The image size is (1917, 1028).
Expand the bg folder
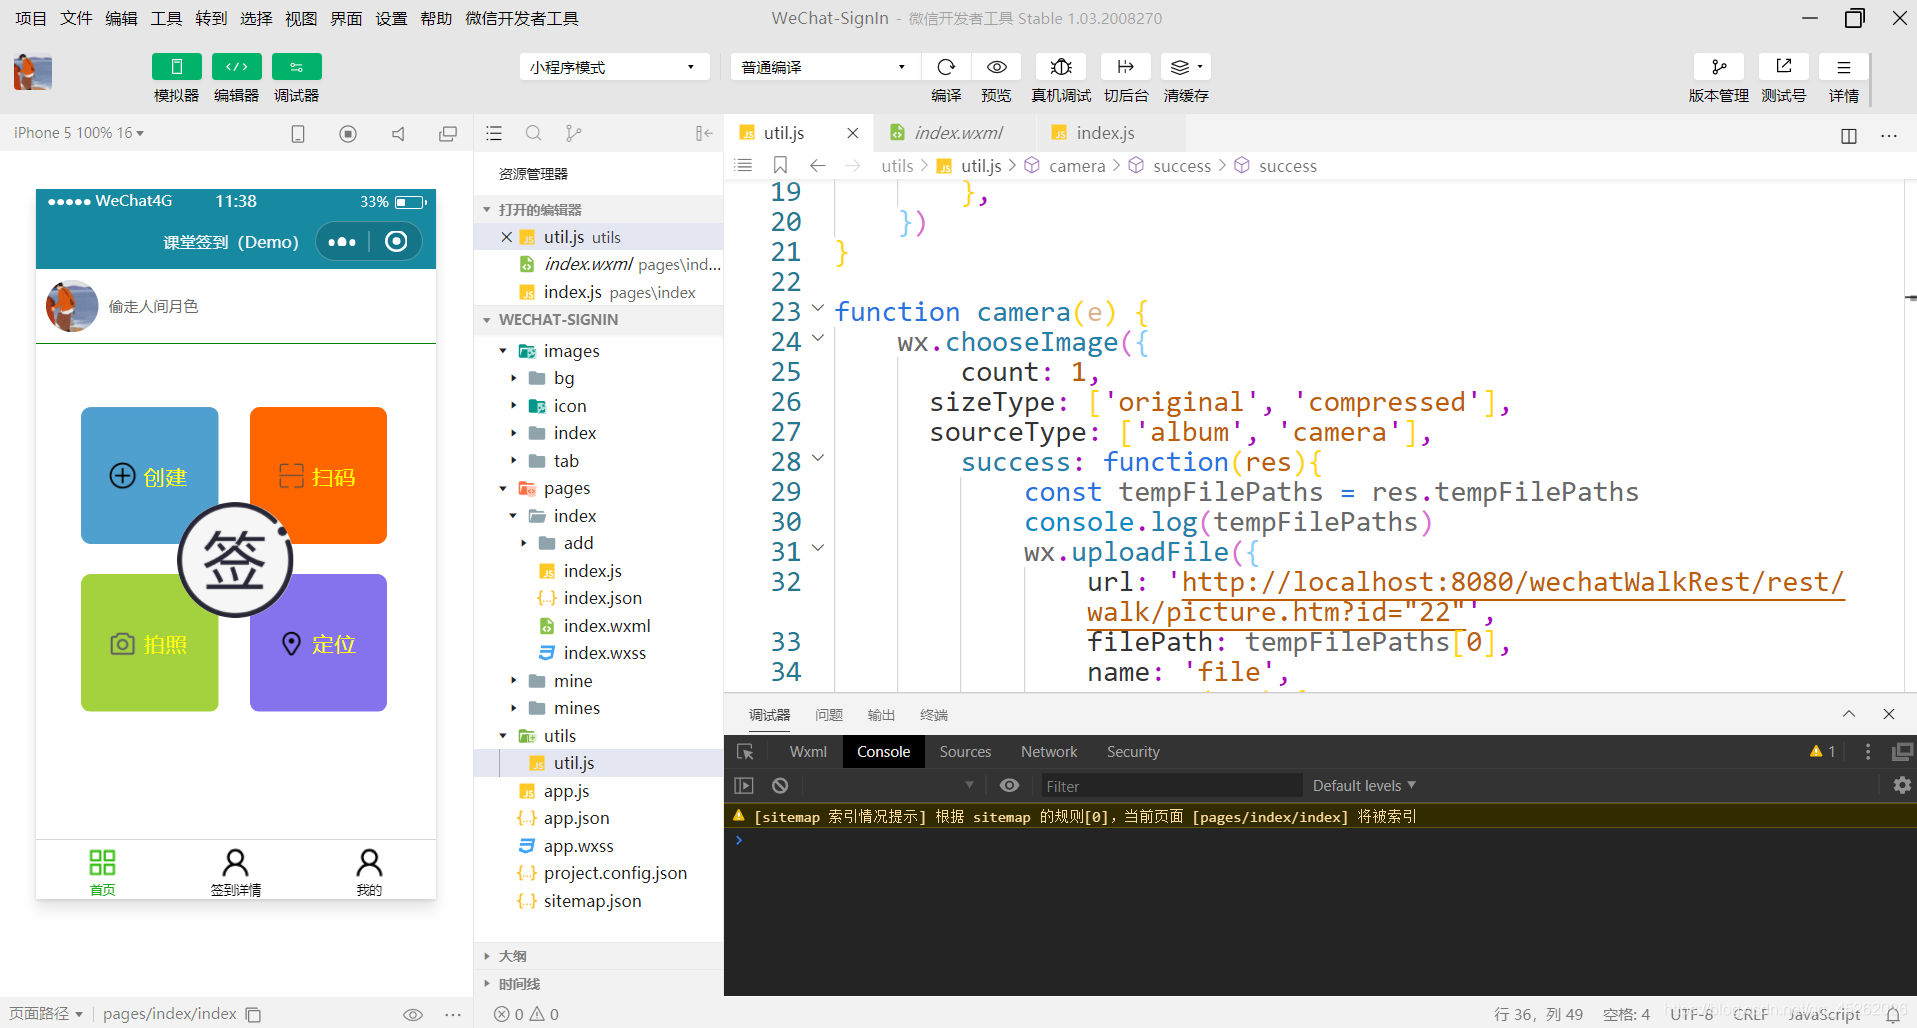coord(513,378)
